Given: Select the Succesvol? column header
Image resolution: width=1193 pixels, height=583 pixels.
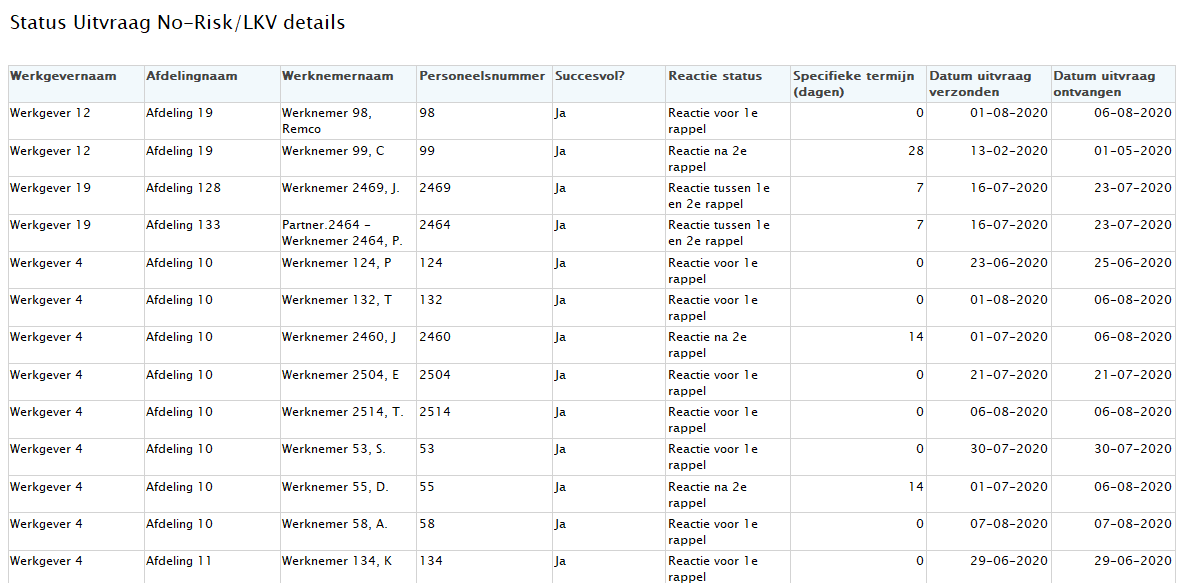Looking at the screenshot, I should (x=589, y=76).
